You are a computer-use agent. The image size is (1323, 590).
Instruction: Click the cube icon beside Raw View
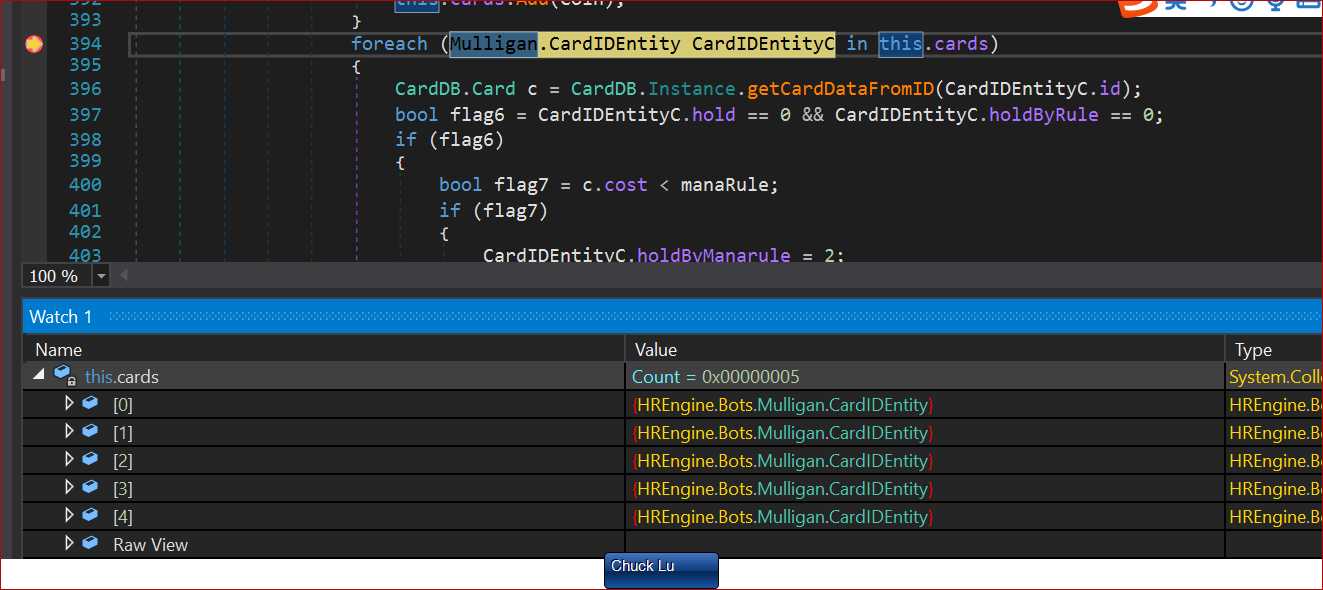click(x=90, y=543)
